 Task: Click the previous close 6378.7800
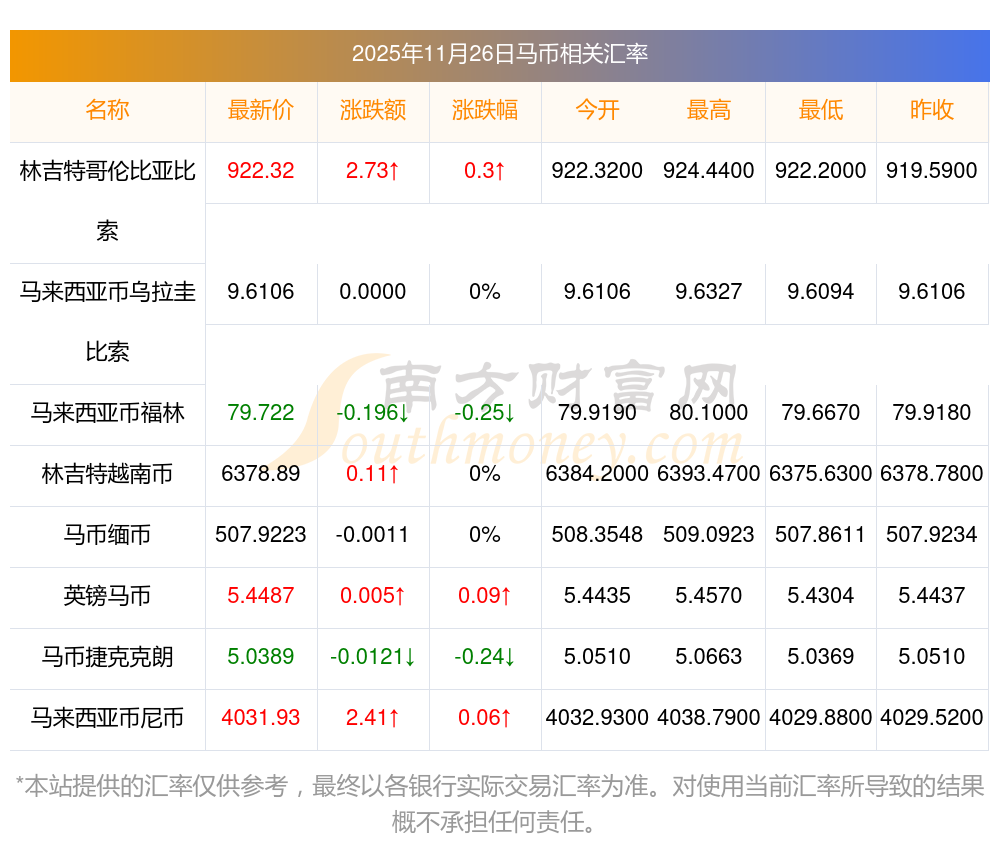pos(932,474)
